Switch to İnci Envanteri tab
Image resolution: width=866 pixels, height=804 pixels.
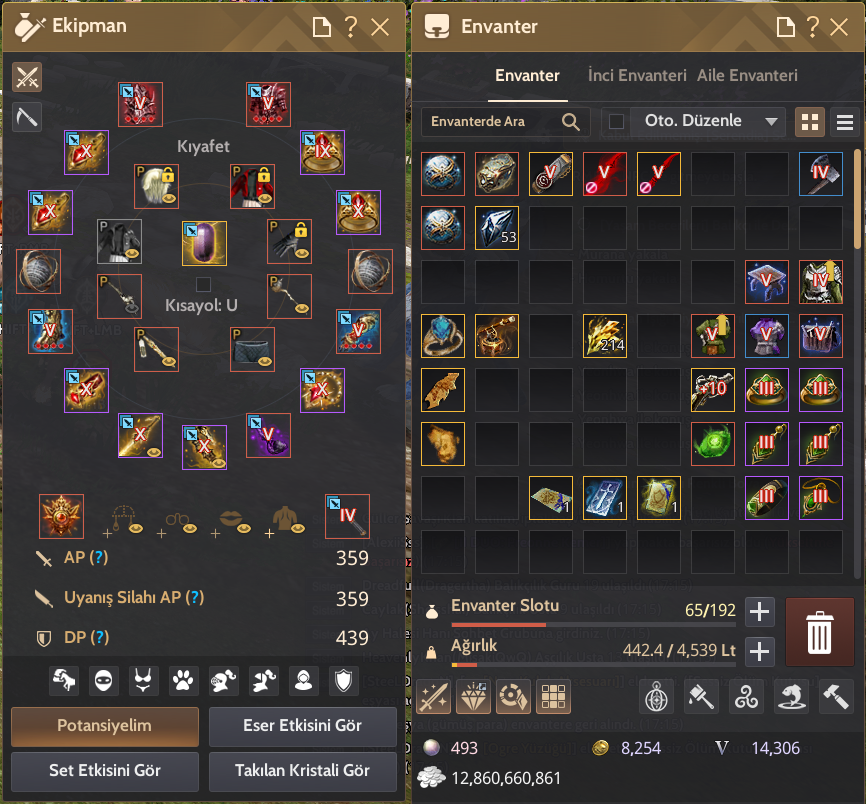[637, 75]
